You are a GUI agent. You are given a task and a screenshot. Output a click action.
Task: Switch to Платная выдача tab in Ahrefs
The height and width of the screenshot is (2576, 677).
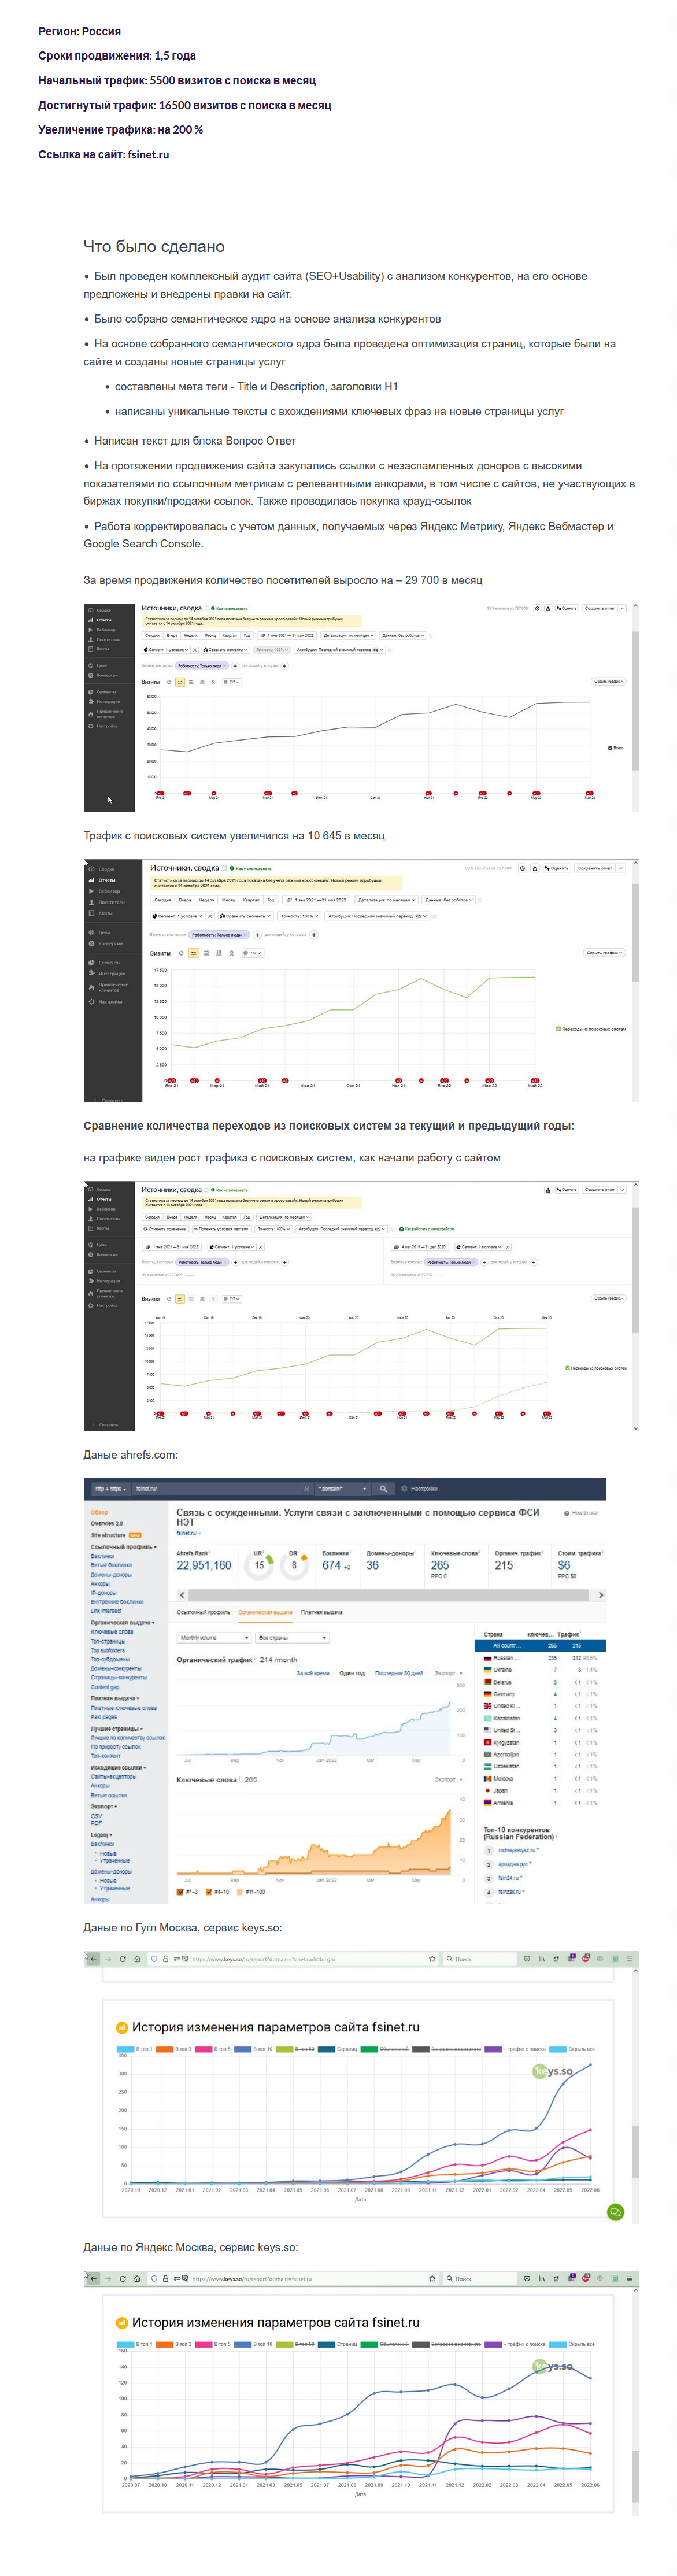pyautogui.click(x=321, y=1612)
